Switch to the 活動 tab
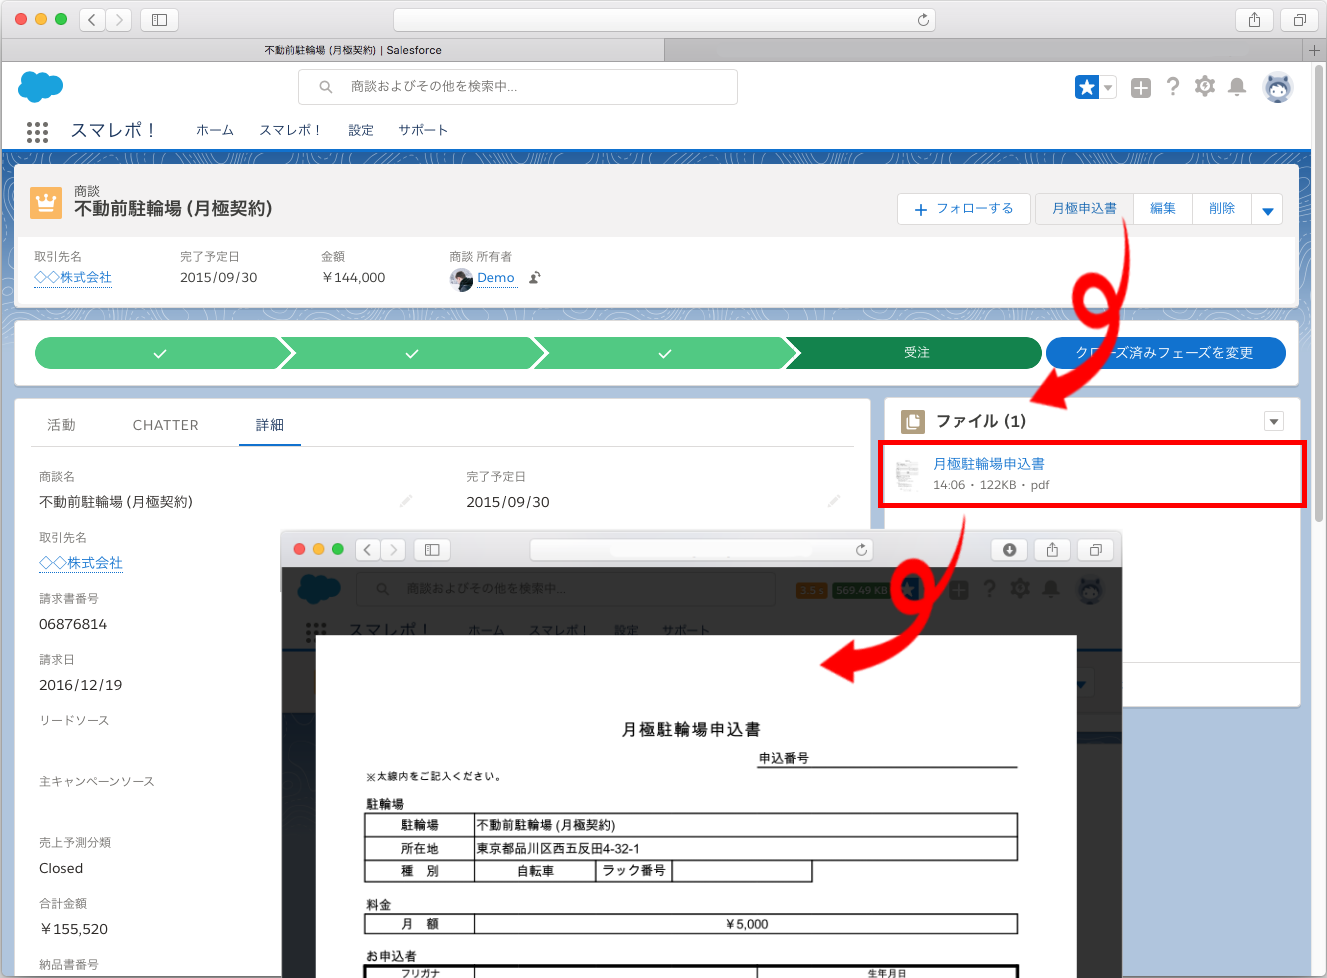 point(61,425)
